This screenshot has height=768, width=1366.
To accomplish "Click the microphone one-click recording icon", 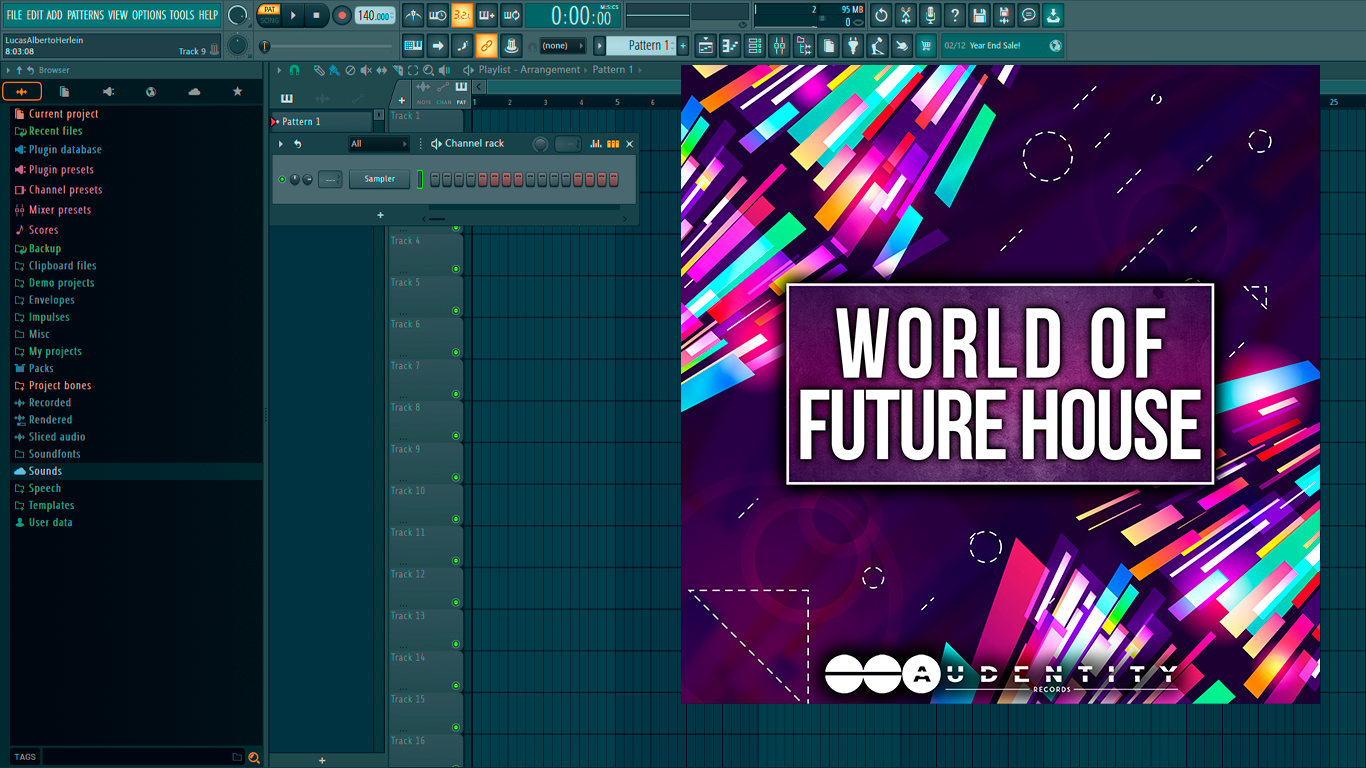I will [x=930, y=15].
